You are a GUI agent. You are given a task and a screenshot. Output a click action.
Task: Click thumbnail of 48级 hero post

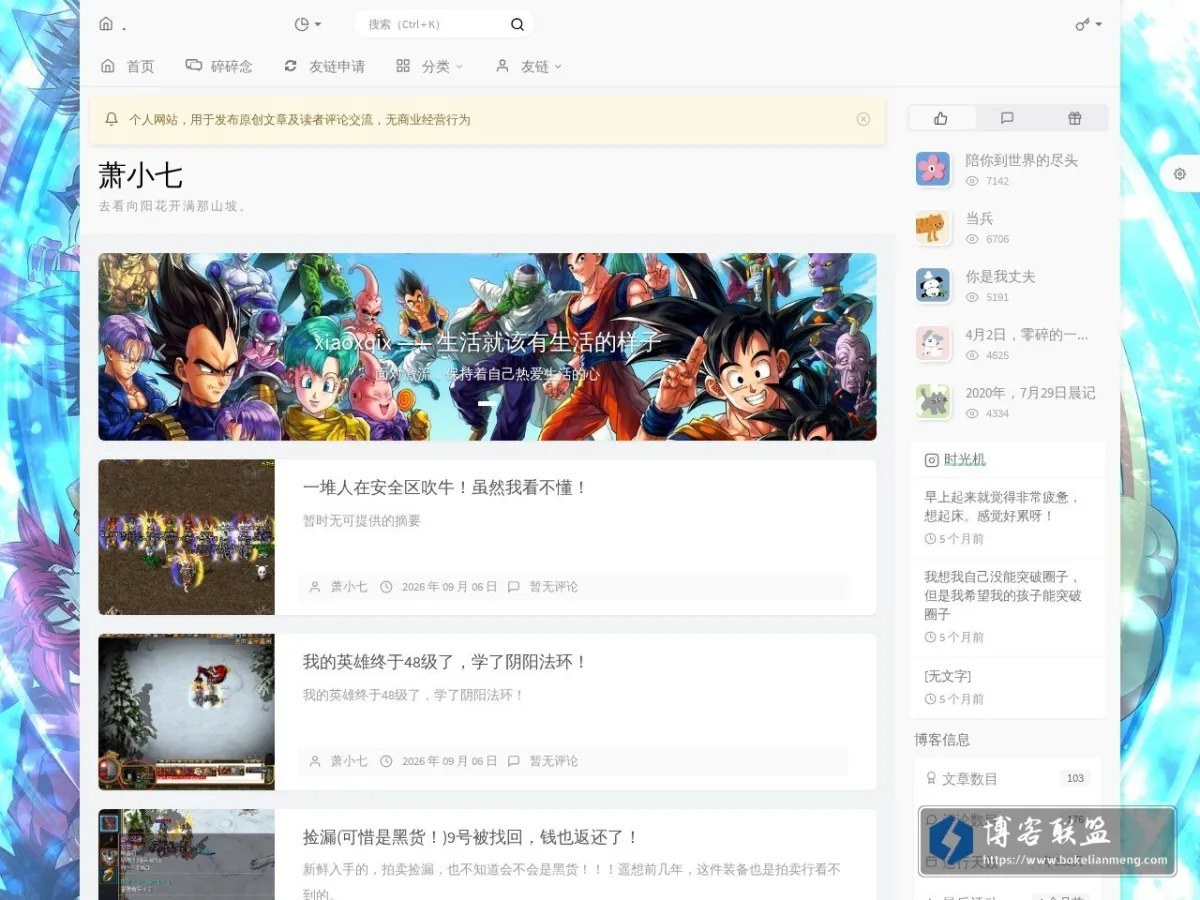[186, 712]
